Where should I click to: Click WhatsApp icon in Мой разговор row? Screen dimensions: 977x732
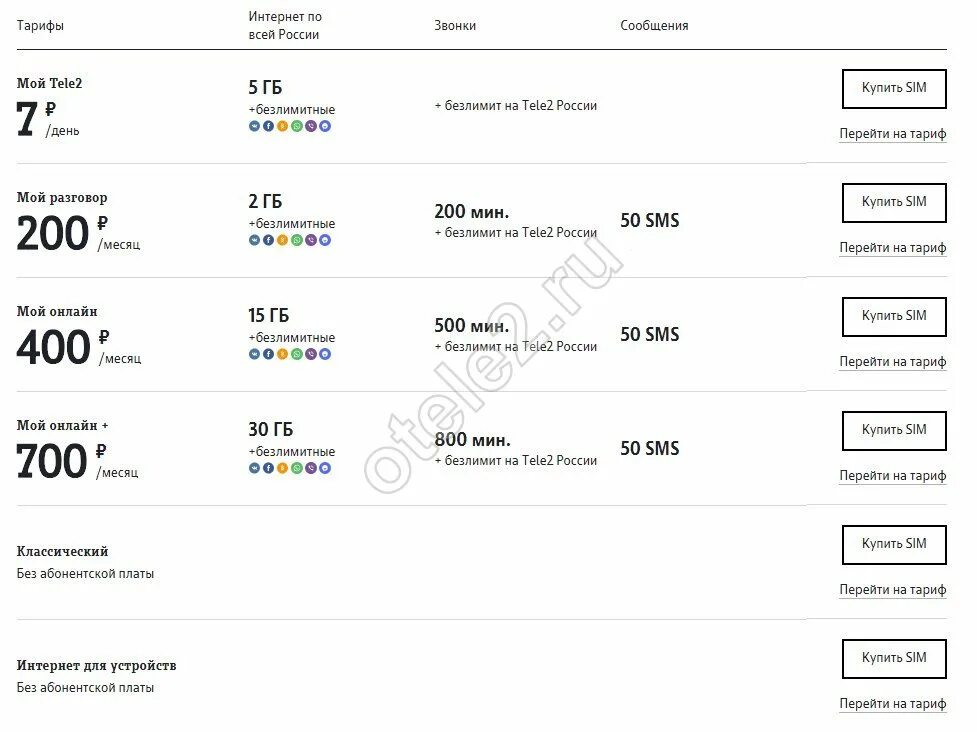click(x=297, y=240)
